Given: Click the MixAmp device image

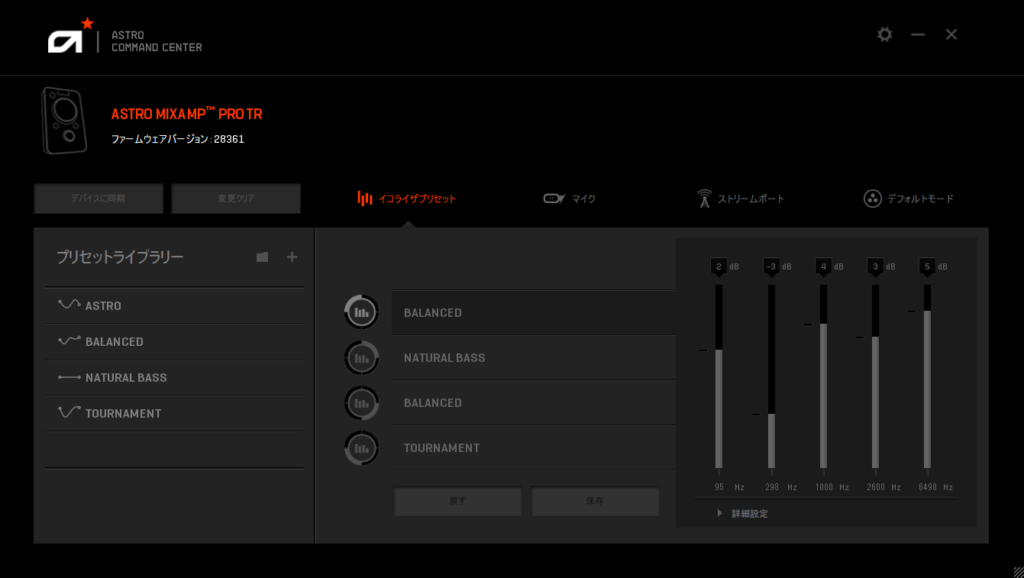Looking at the screenshot, I should click(x=65, y=120).
